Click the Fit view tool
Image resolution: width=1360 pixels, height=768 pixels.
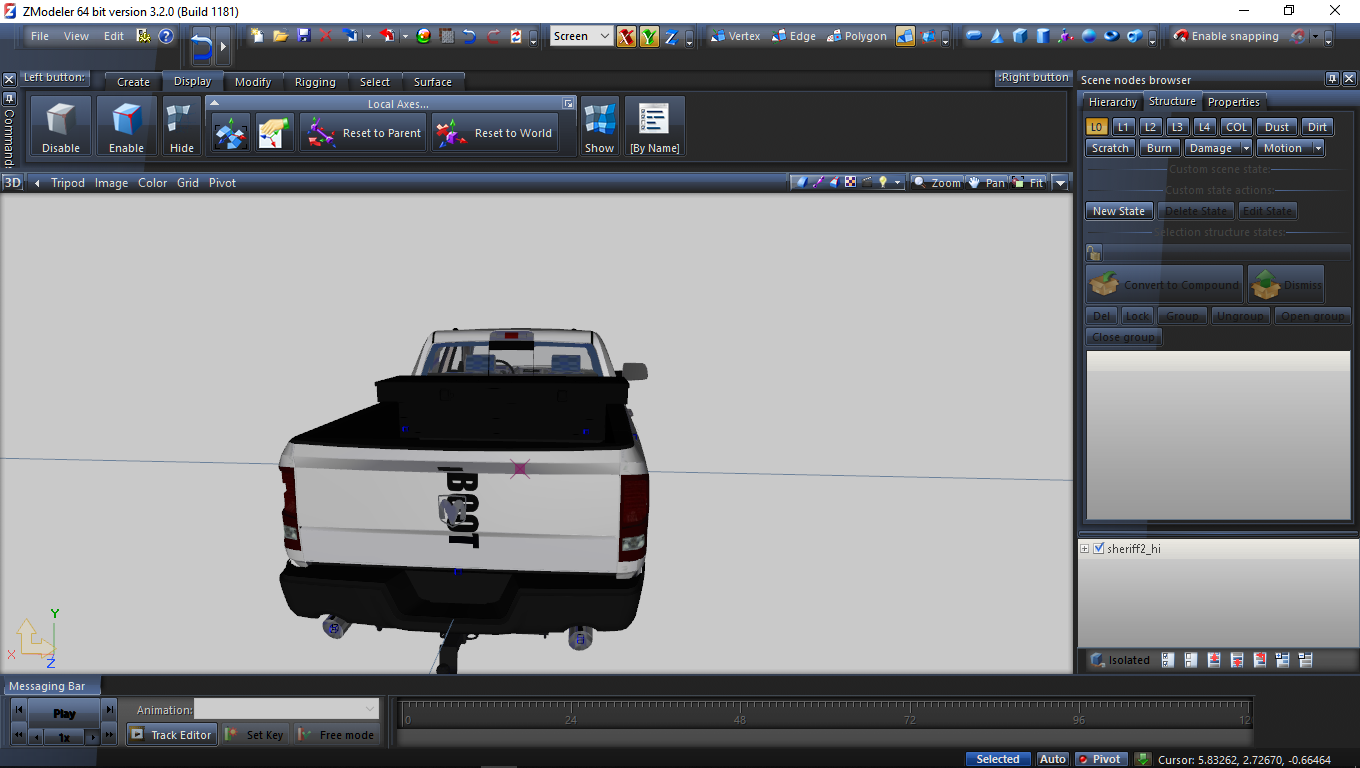[x=1028, y=183]
